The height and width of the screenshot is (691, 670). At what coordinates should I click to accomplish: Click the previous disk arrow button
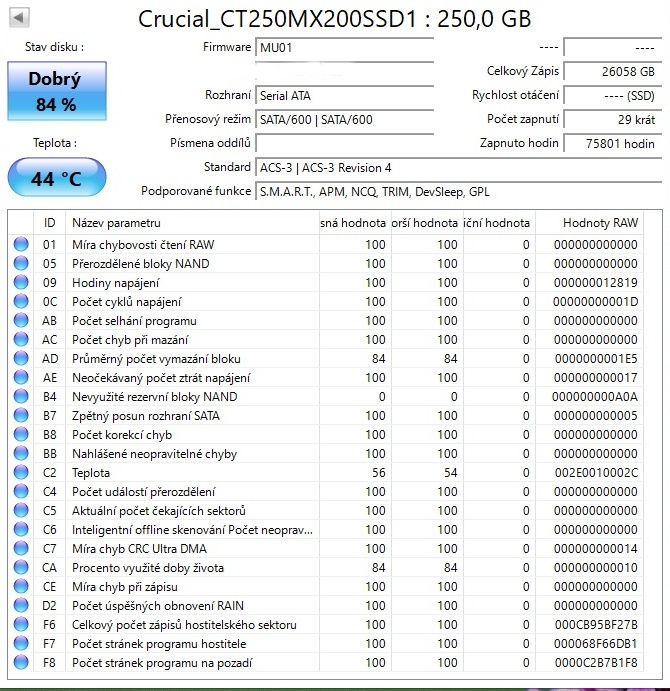[19, 18]
